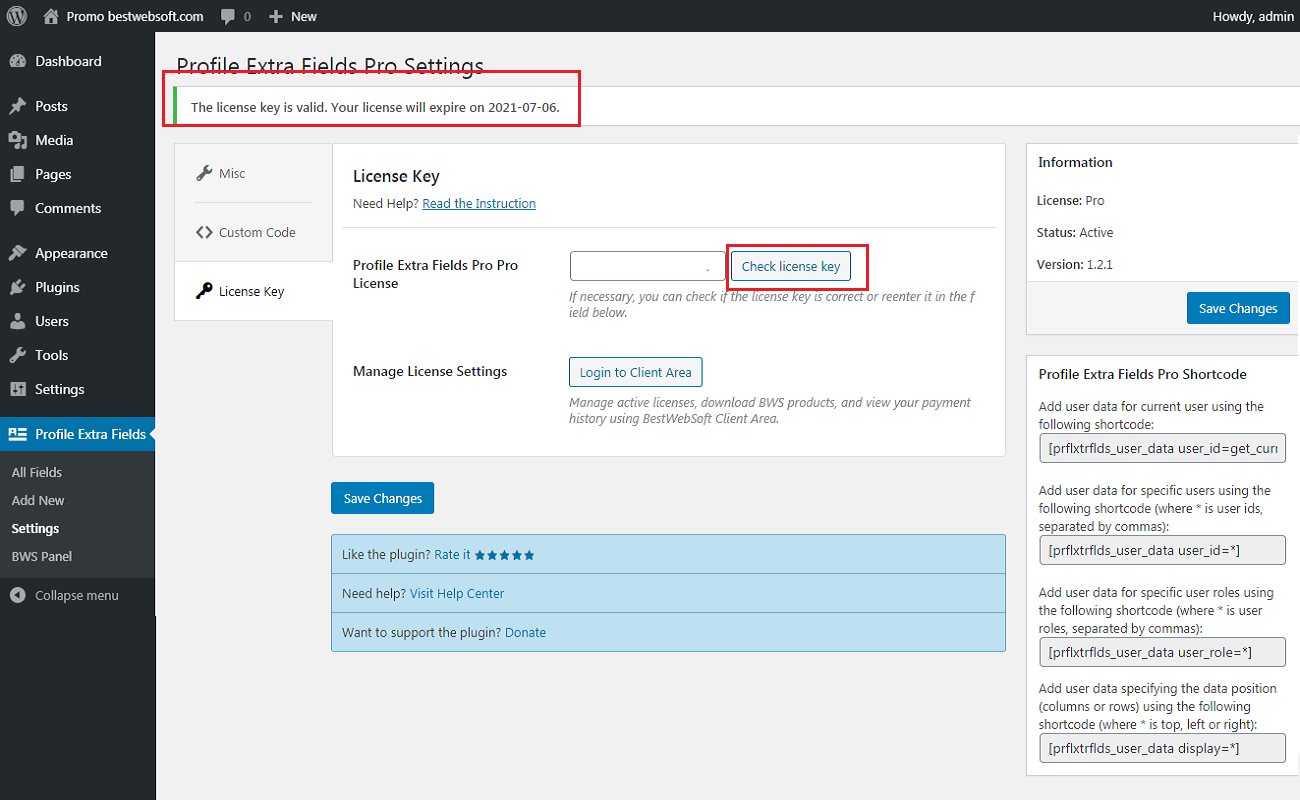Select the current user shortcode field
Viewport: 1300px width, 800px height.
coord(1162,449)
